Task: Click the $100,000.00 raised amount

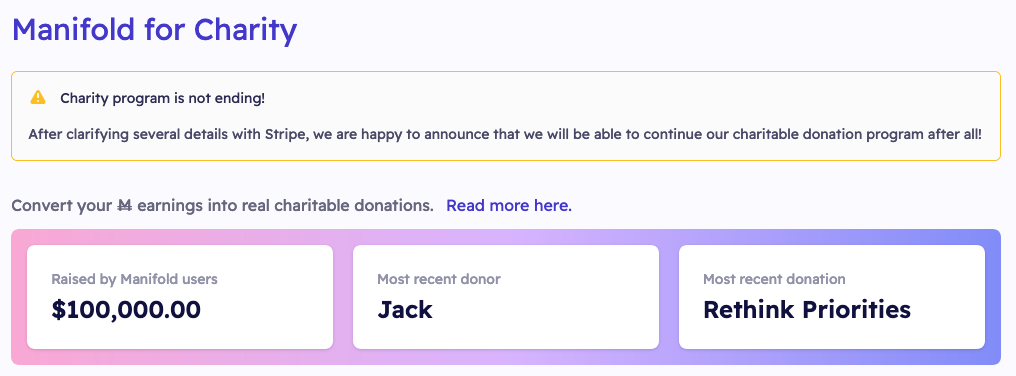Action: [126, 310]
